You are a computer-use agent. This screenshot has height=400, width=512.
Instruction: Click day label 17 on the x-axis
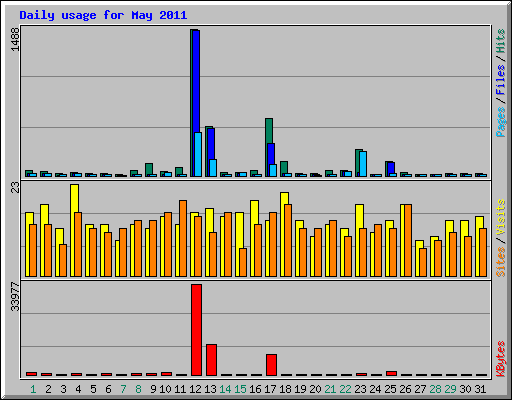click(x=270, y=389)
